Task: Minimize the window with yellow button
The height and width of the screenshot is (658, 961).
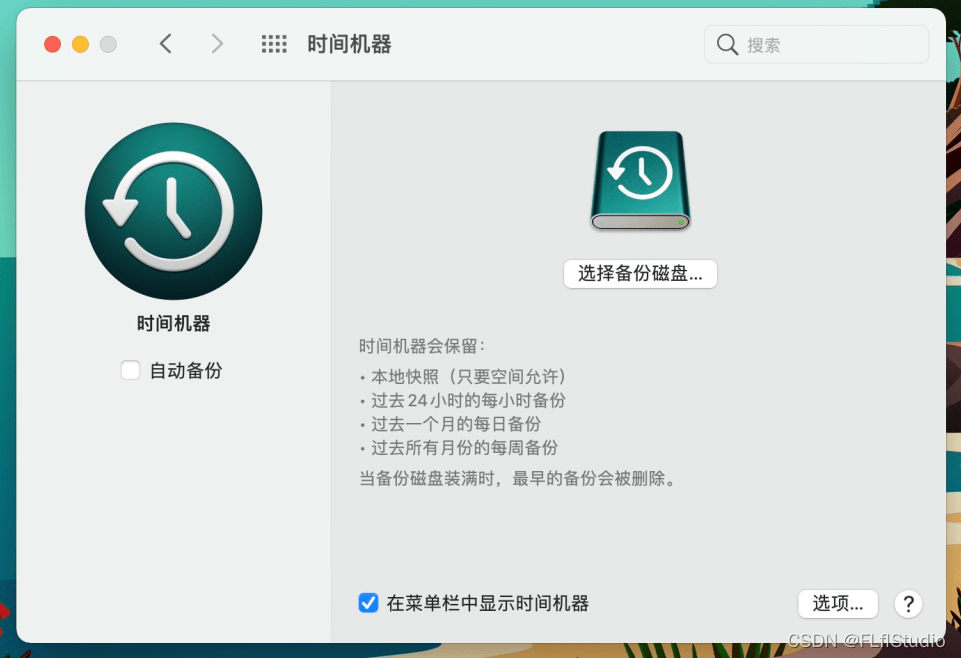Action: pos(80,44)
